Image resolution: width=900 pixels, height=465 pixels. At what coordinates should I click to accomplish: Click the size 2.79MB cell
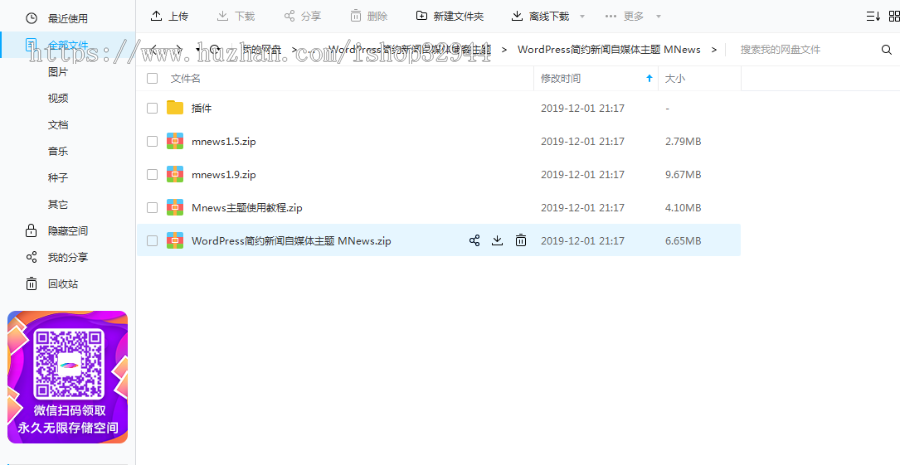(683, 141)
